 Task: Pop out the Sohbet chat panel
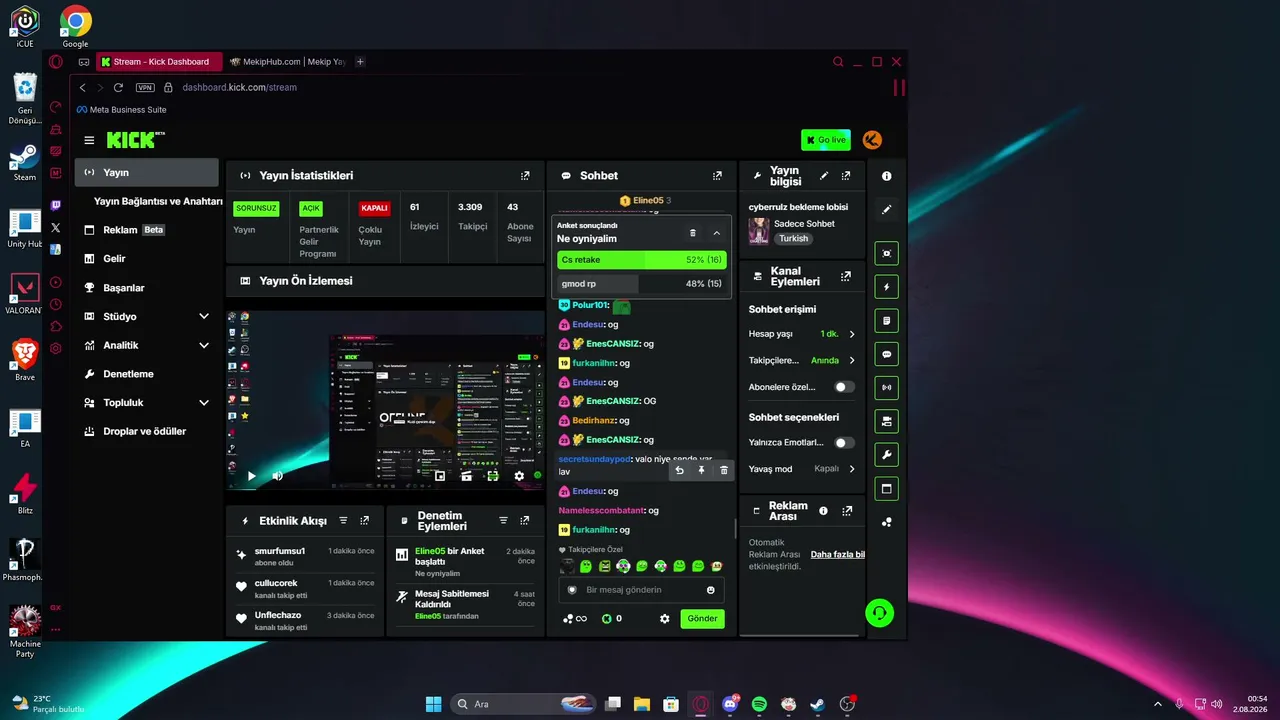(717, 176)
